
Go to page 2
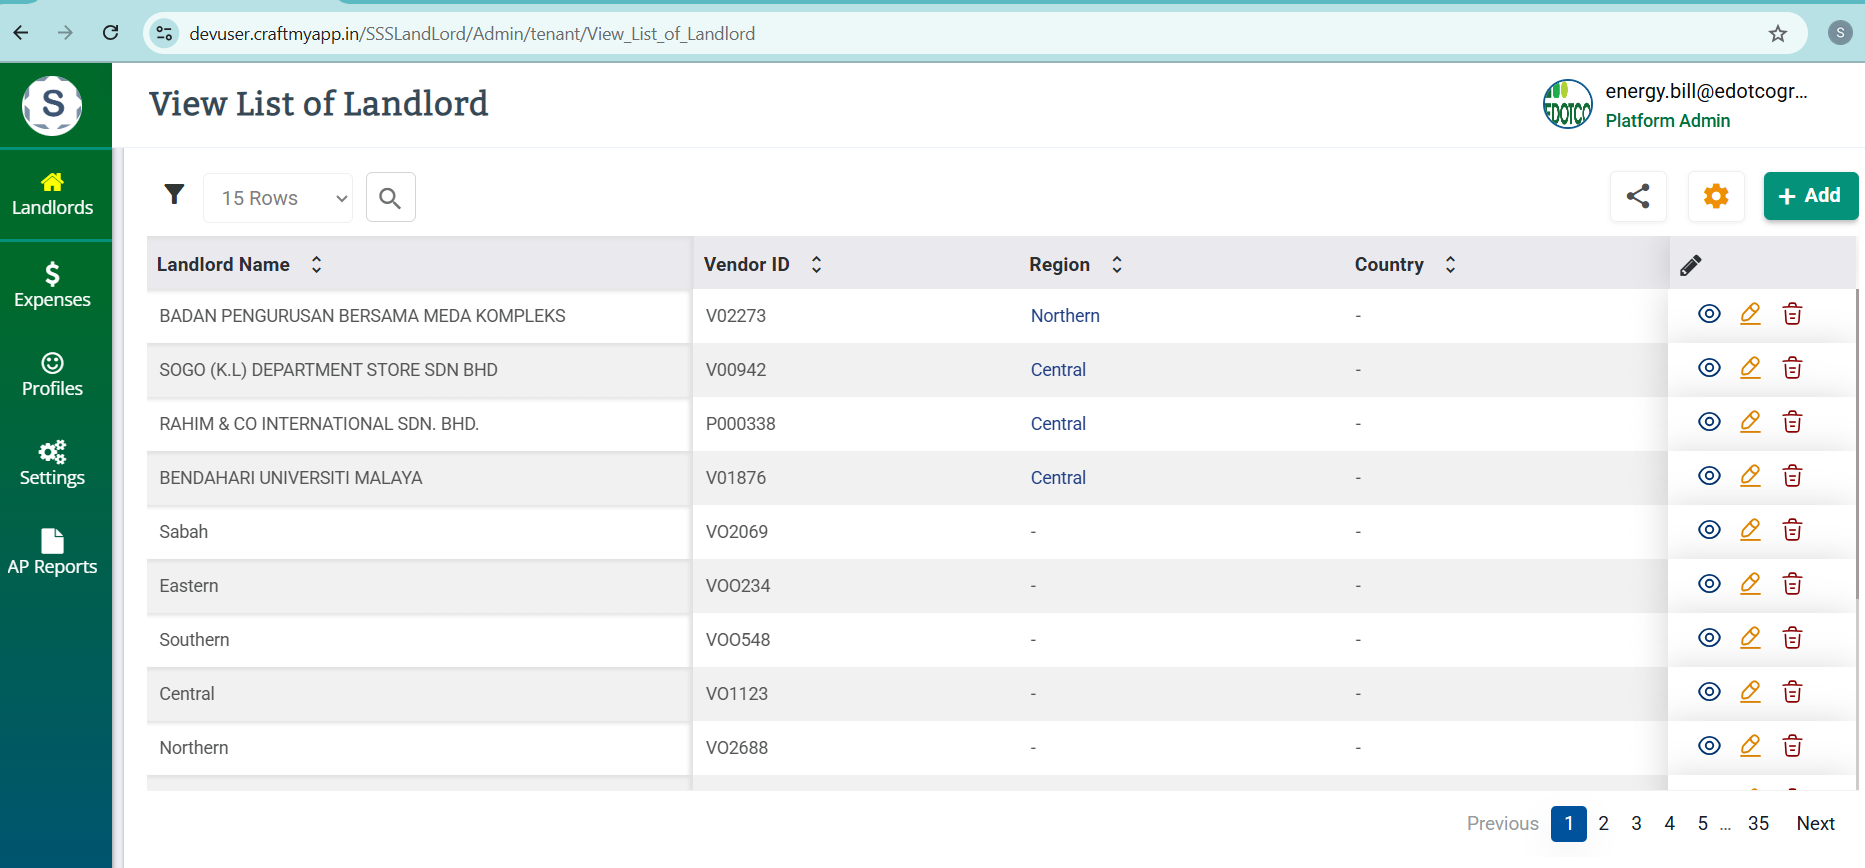click(x=1603, y=824)
